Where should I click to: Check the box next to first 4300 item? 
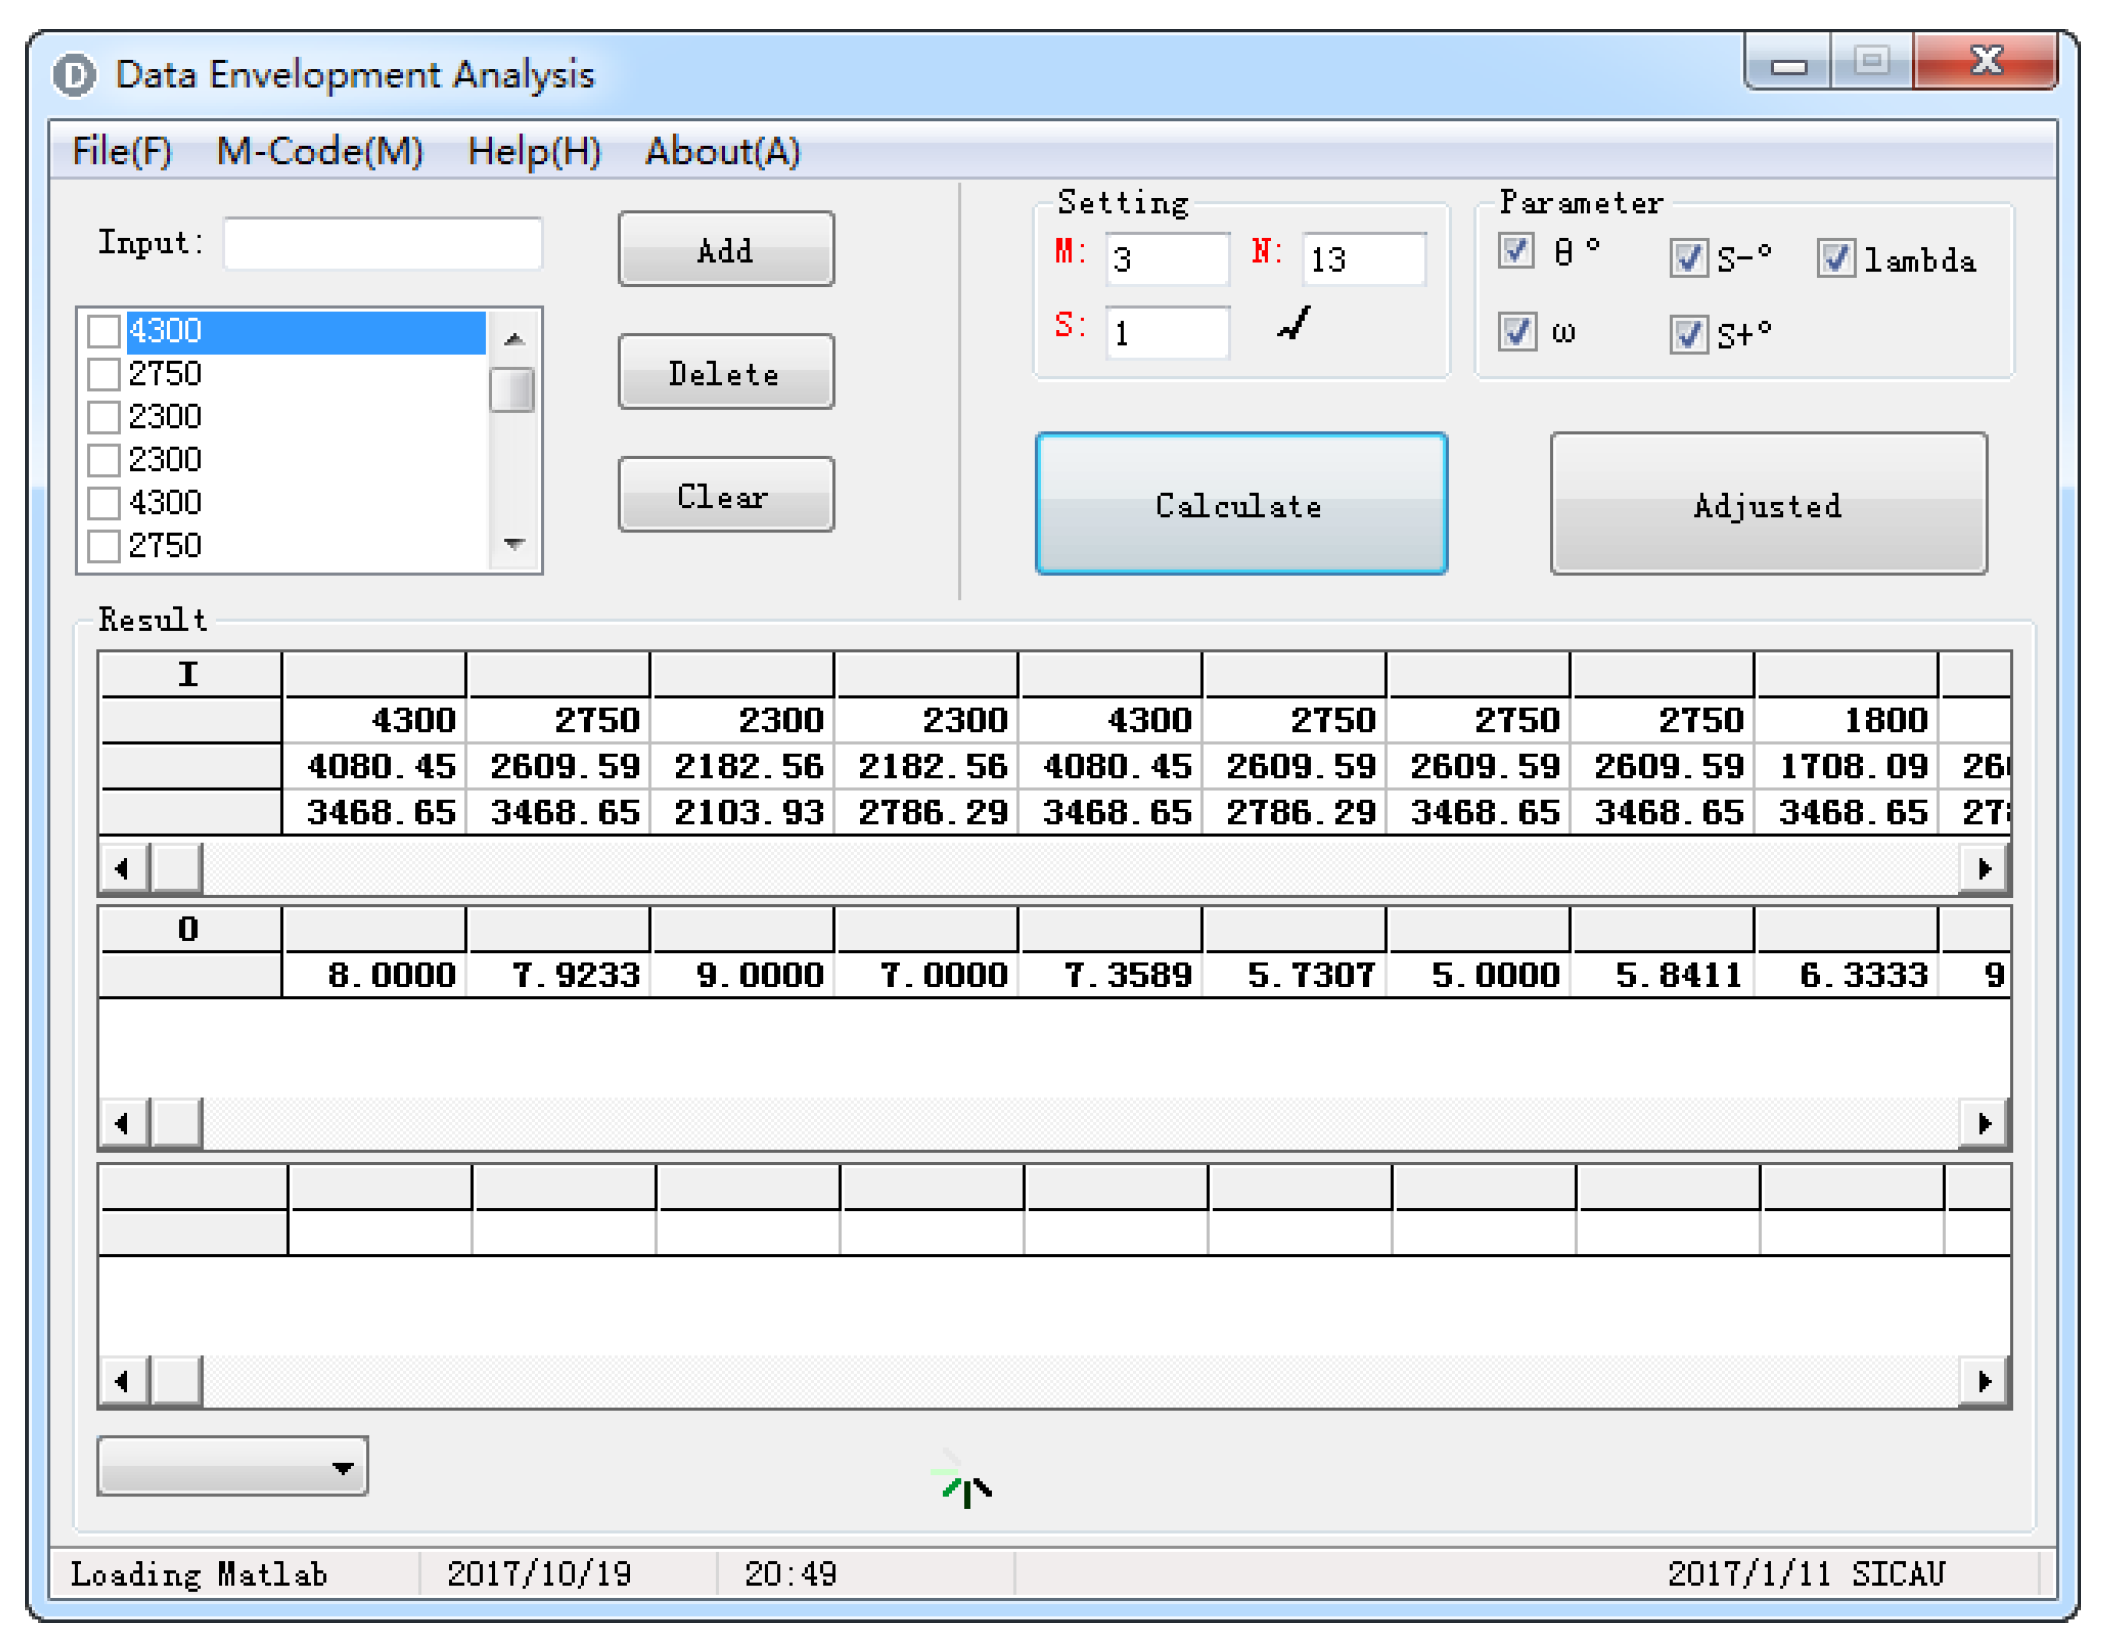pyautogui.click(x=104, y=331)
